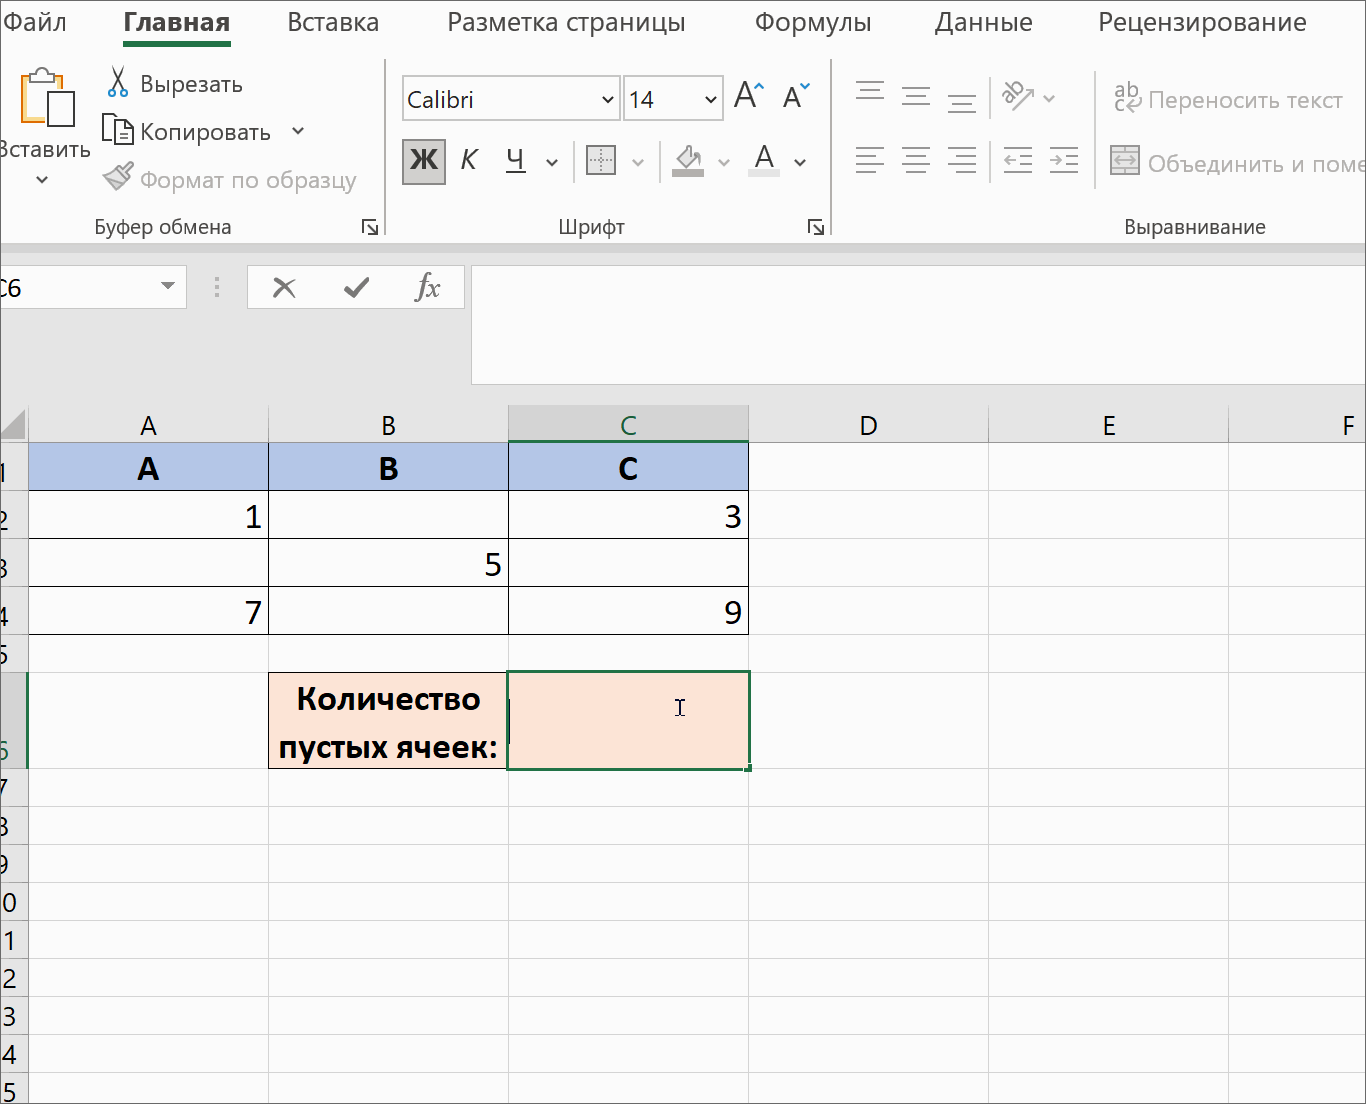
Task: Open Font (Шрифт) group dialog launcher
Action: pos(816,227)
